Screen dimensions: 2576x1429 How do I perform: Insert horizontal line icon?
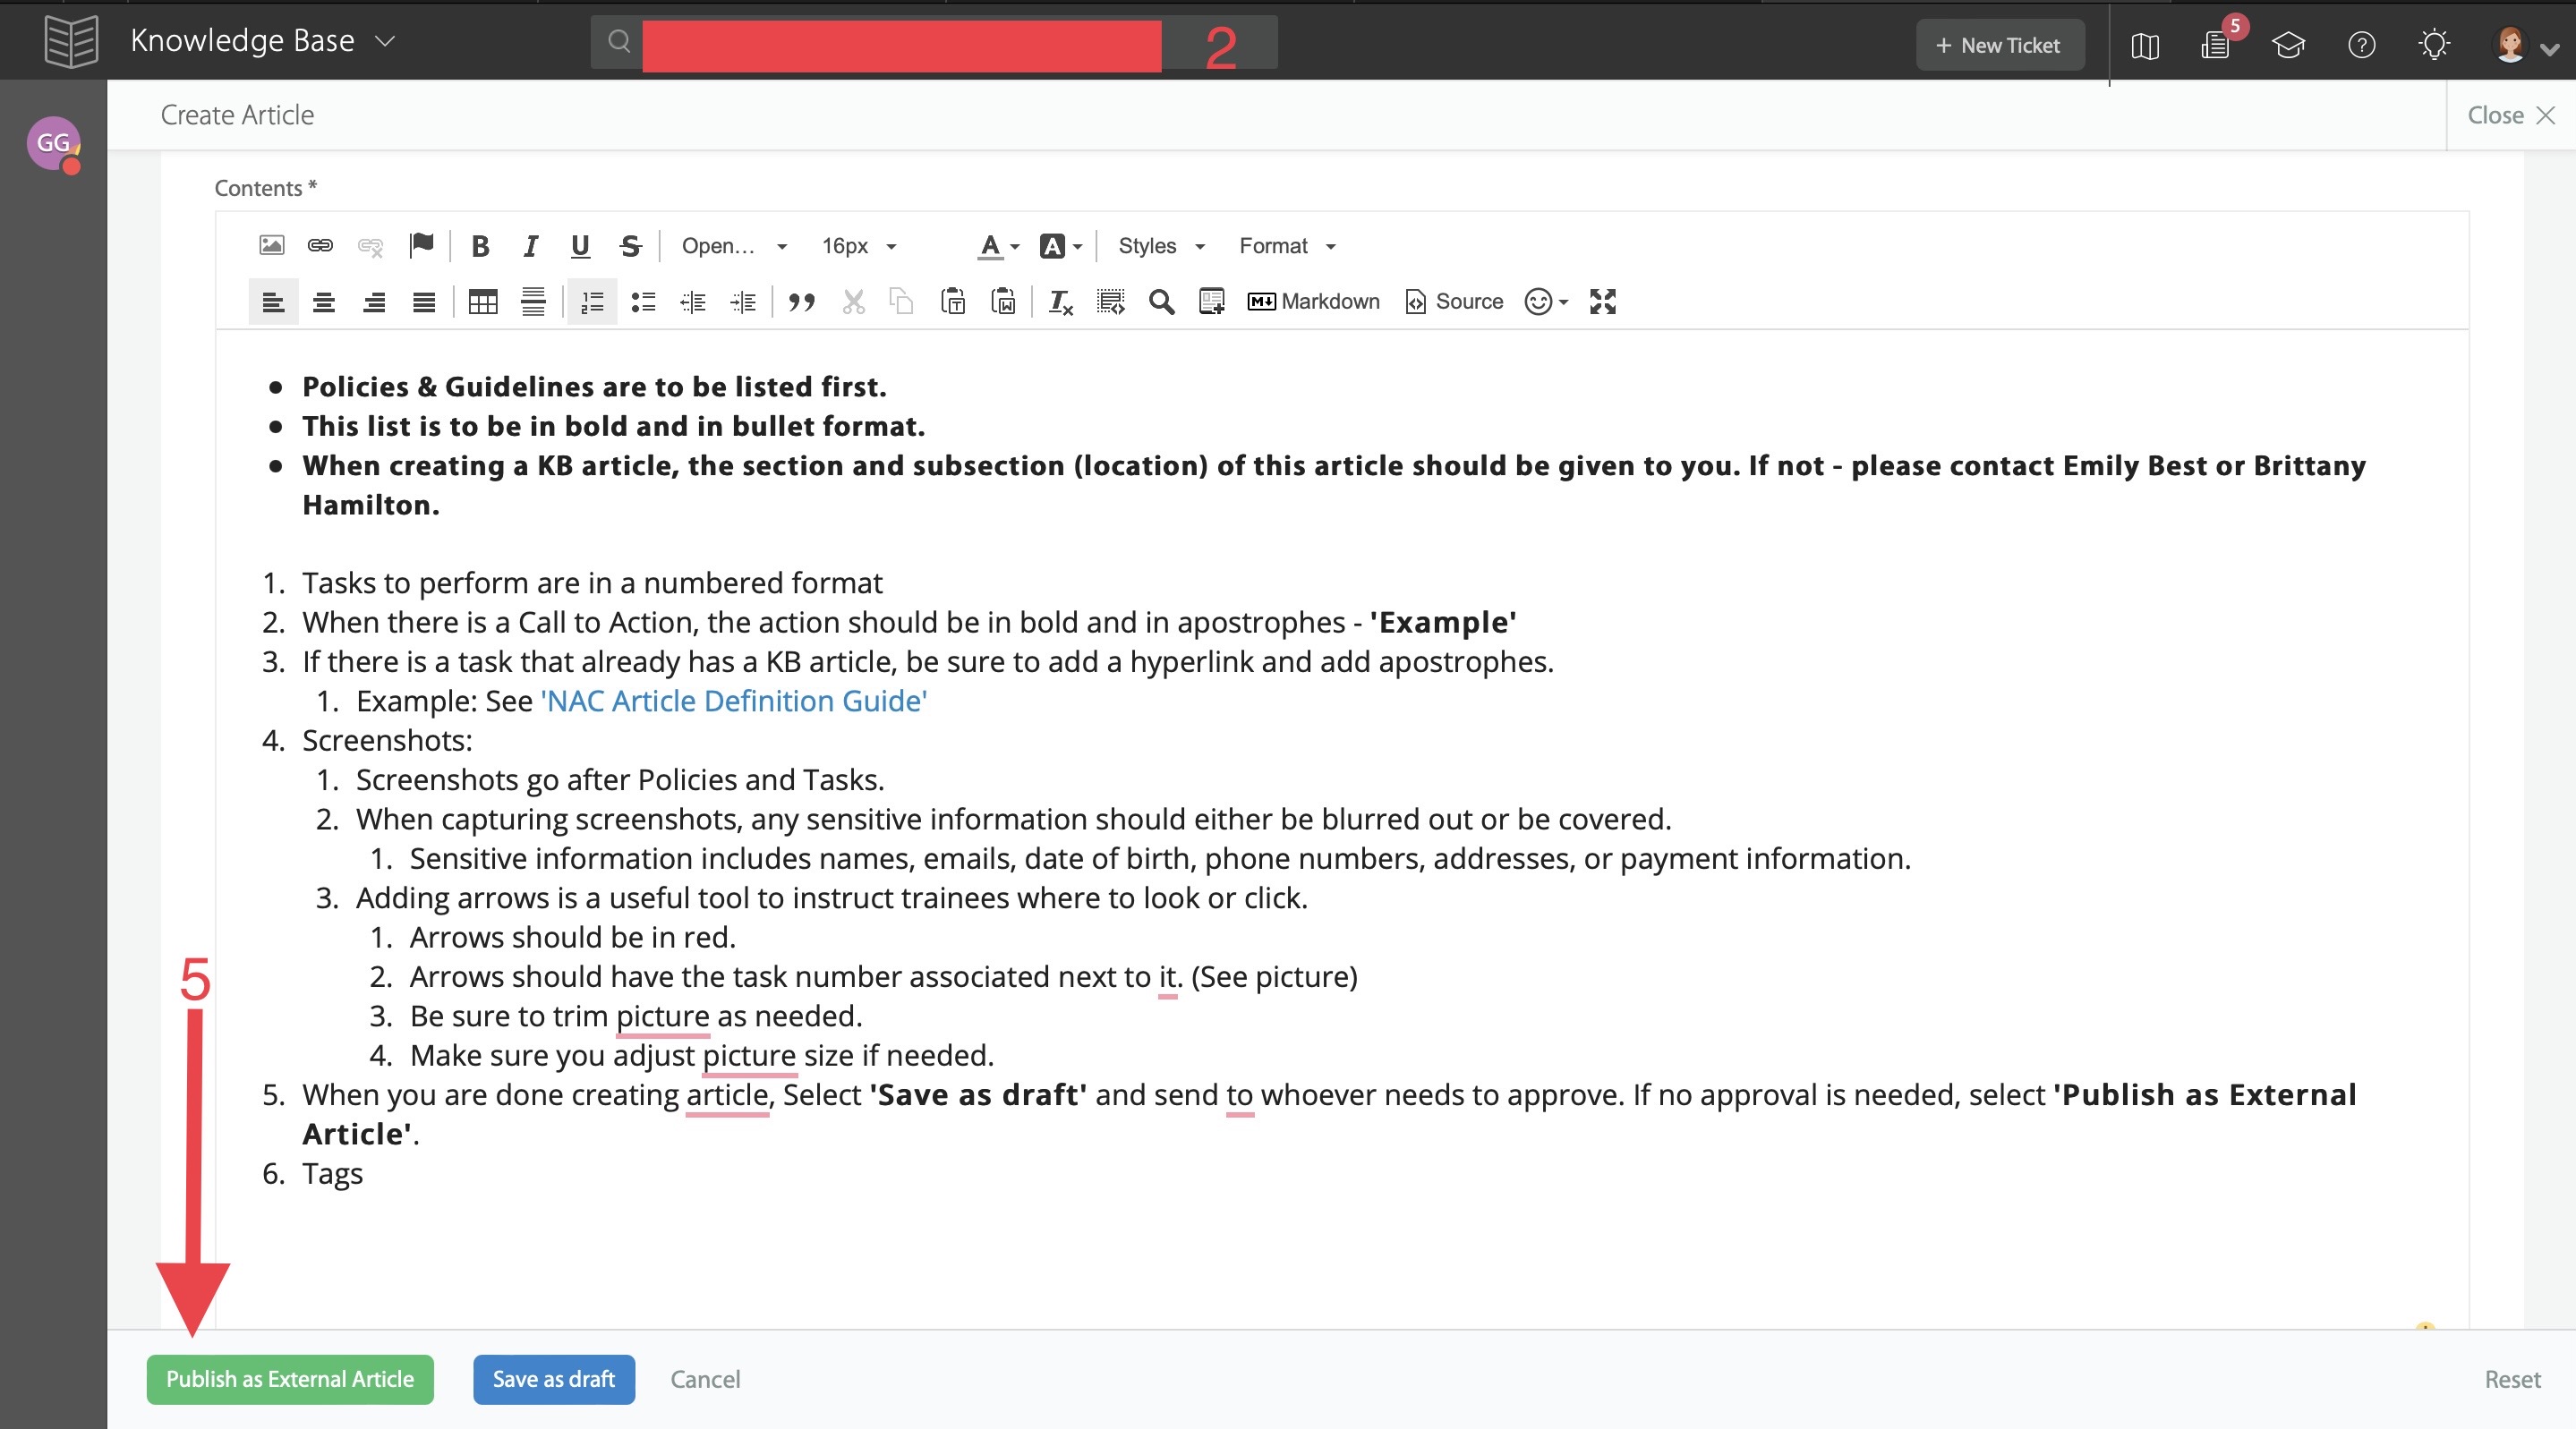[x=533, y=302]
